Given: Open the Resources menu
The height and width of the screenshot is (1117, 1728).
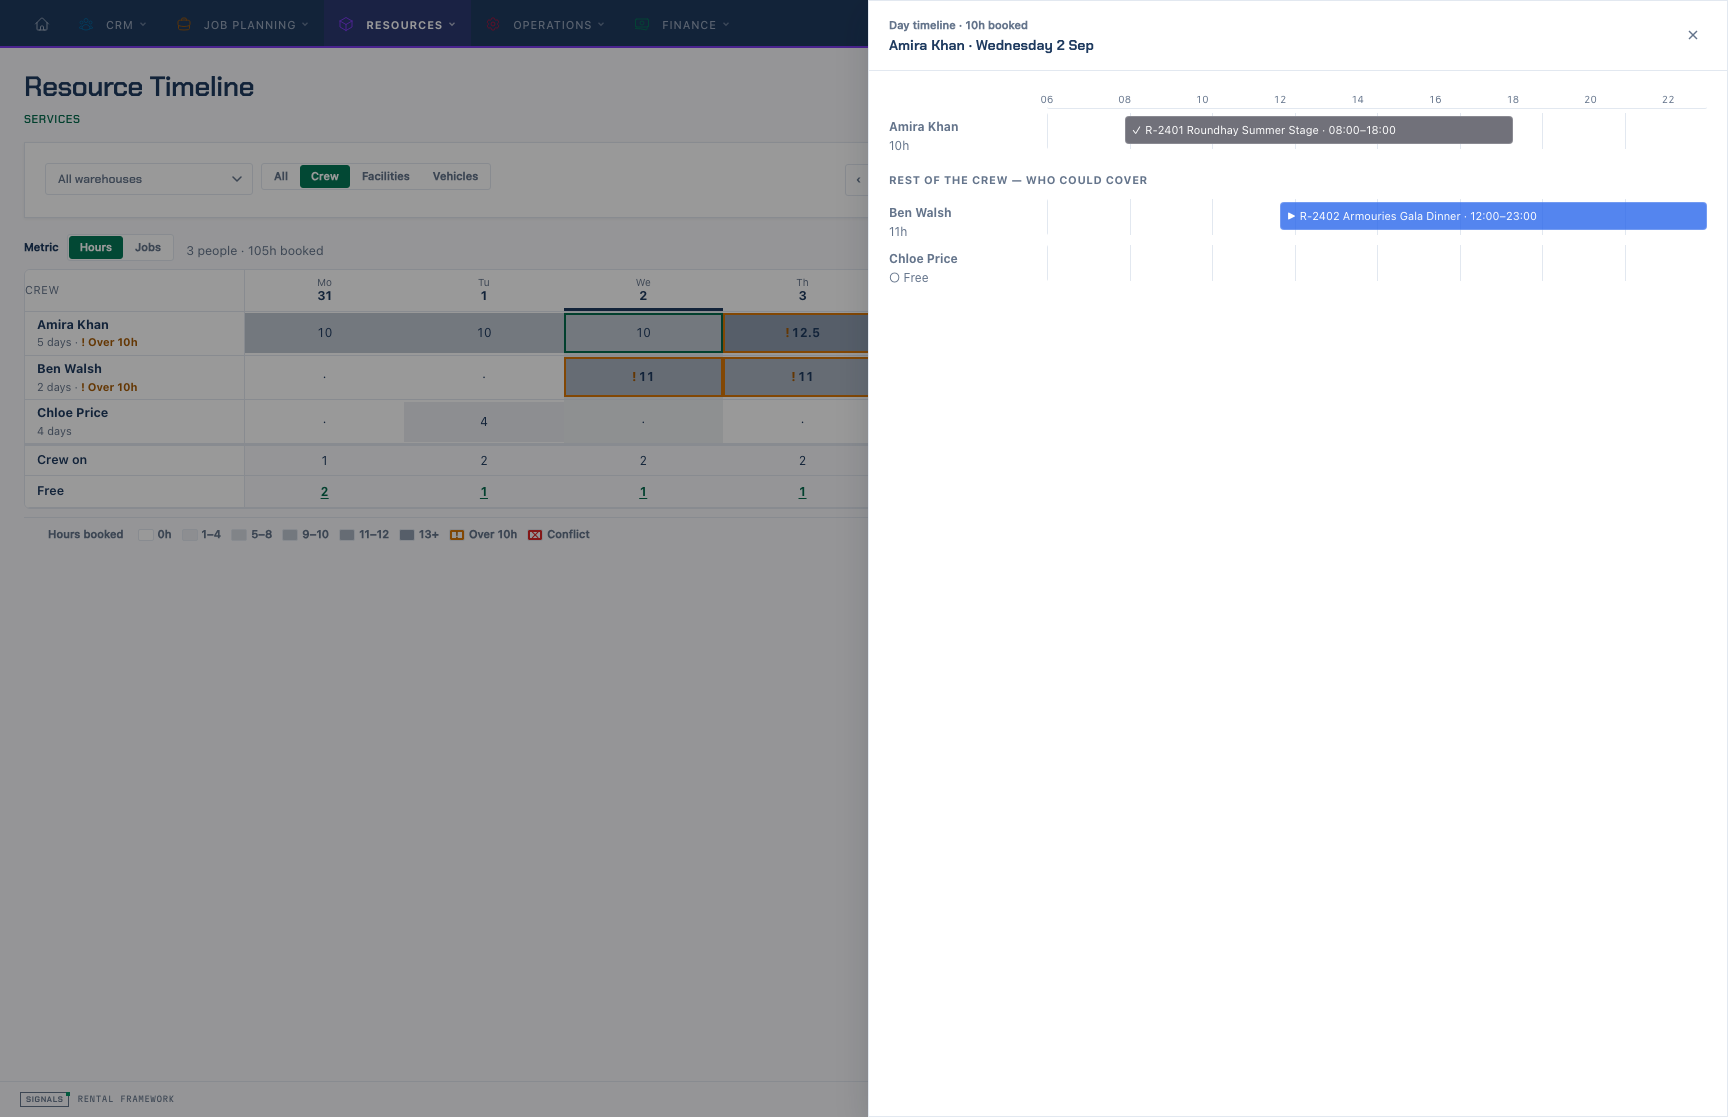Looking at the screenshot, I should 397,24.
